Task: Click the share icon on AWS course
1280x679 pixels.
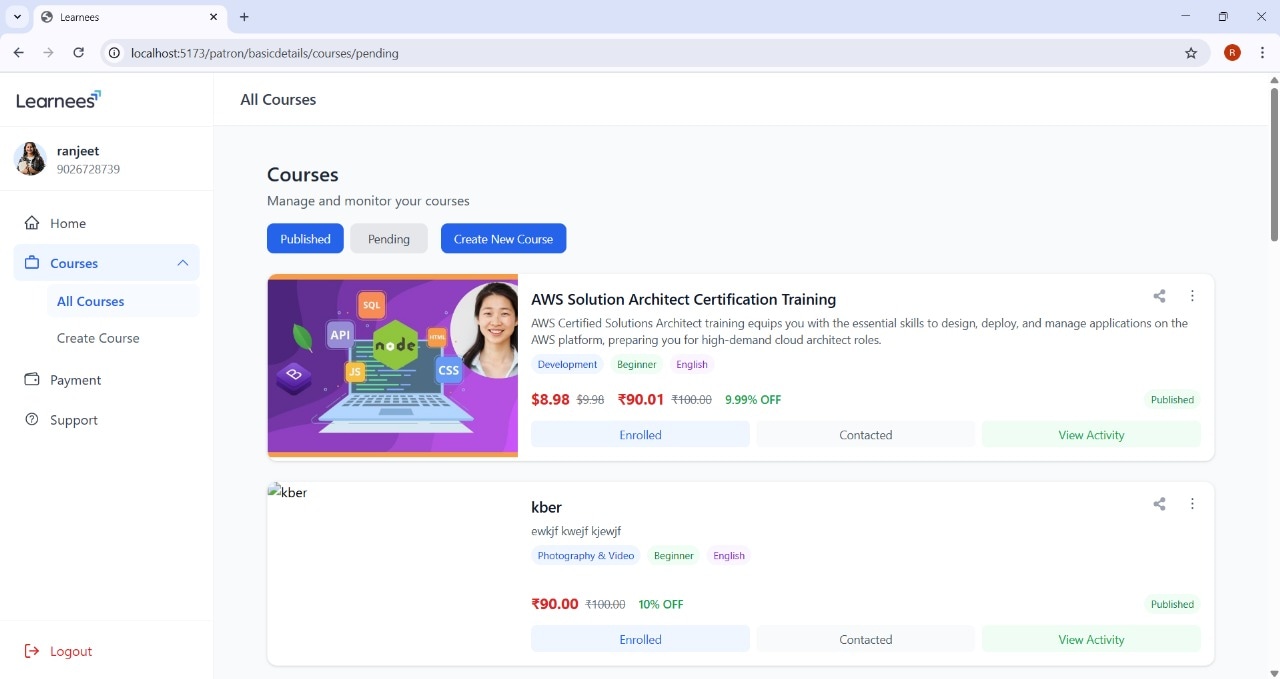Action: pos(1159,296)
